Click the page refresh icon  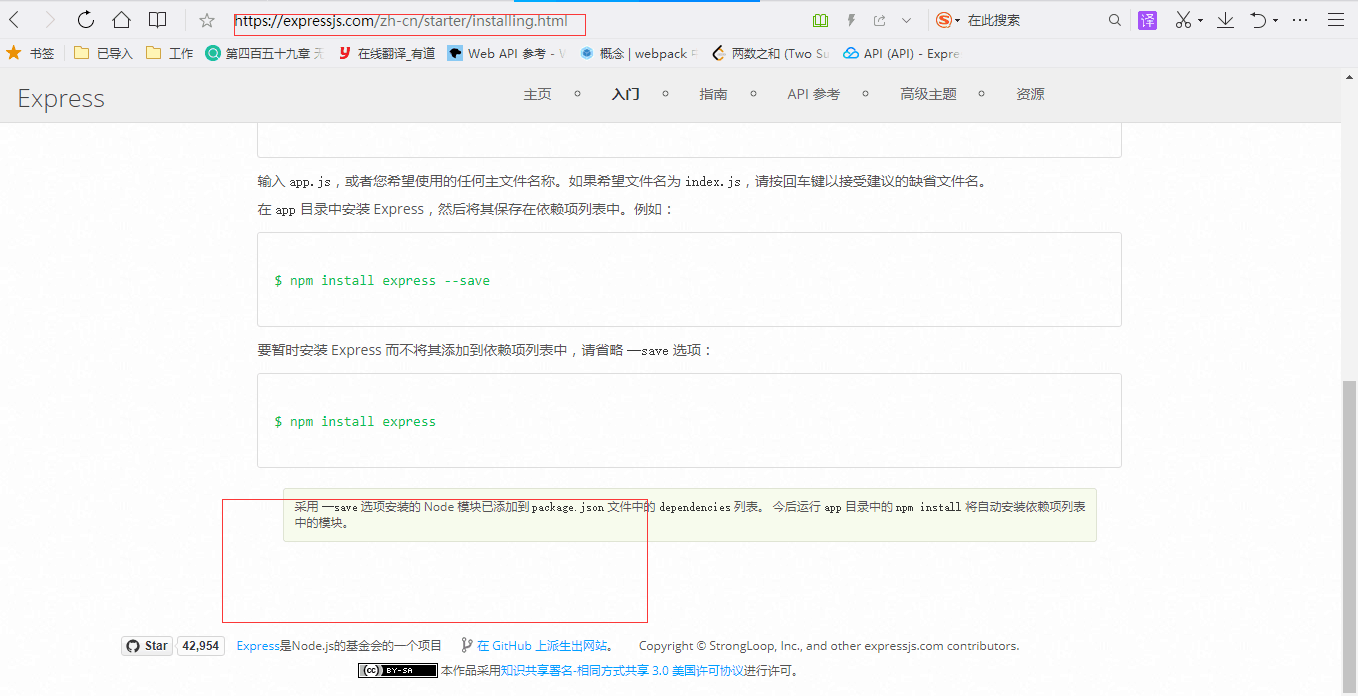(x=86, y=20)
